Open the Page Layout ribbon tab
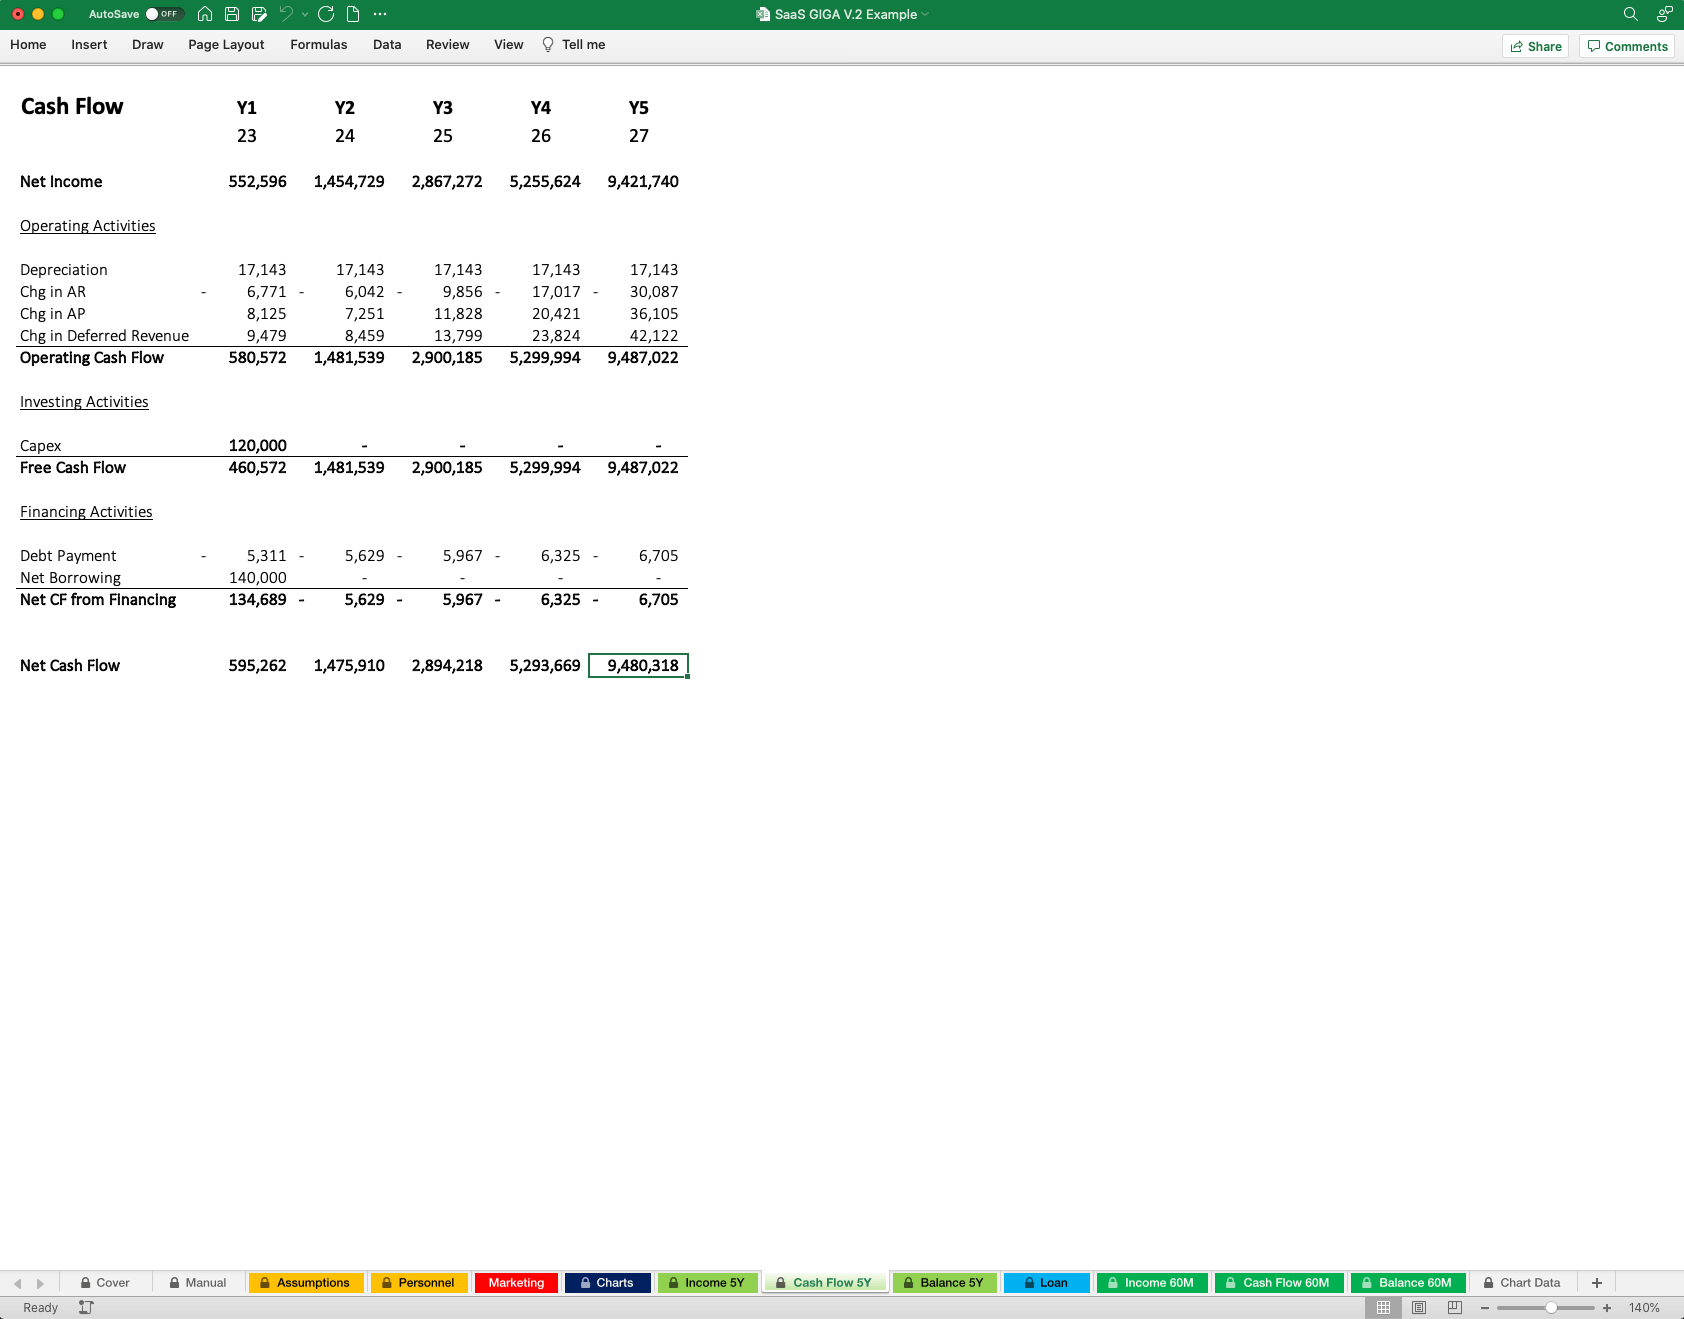1684x1319 pixels. coord(226,45)
